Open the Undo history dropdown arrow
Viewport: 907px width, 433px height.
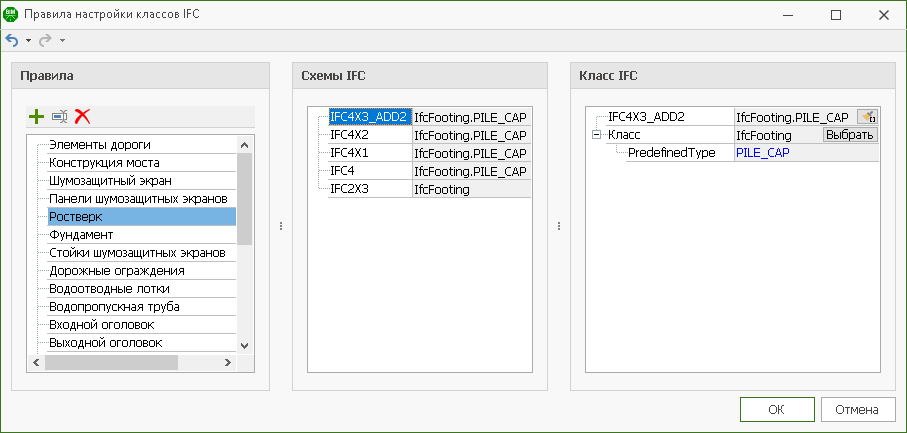[x=28, y=40]
